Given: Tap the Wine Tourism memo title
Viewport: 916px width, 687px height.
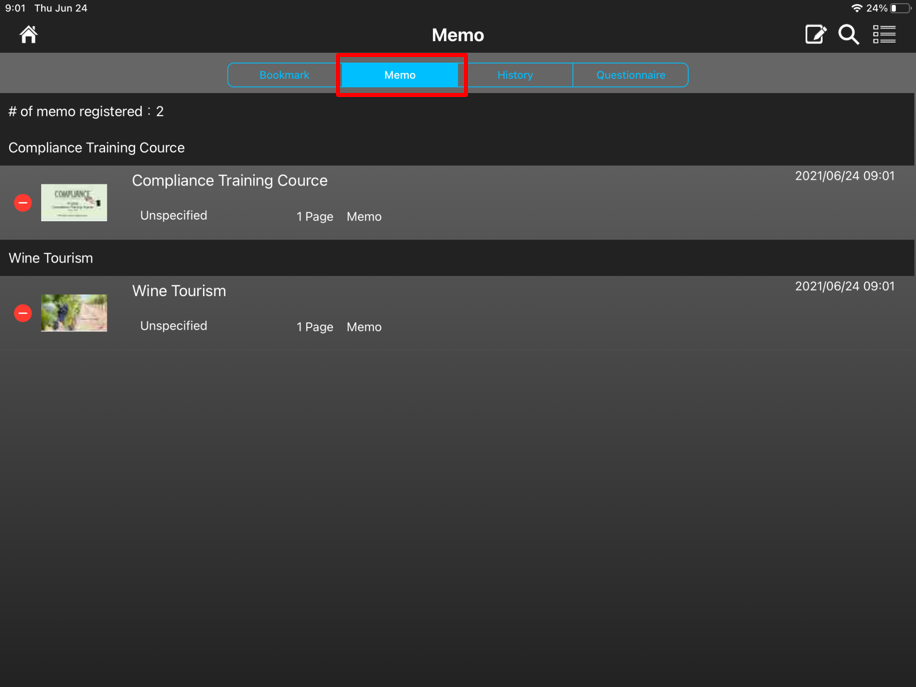Looking at the screenshot, I should point(179,291).
